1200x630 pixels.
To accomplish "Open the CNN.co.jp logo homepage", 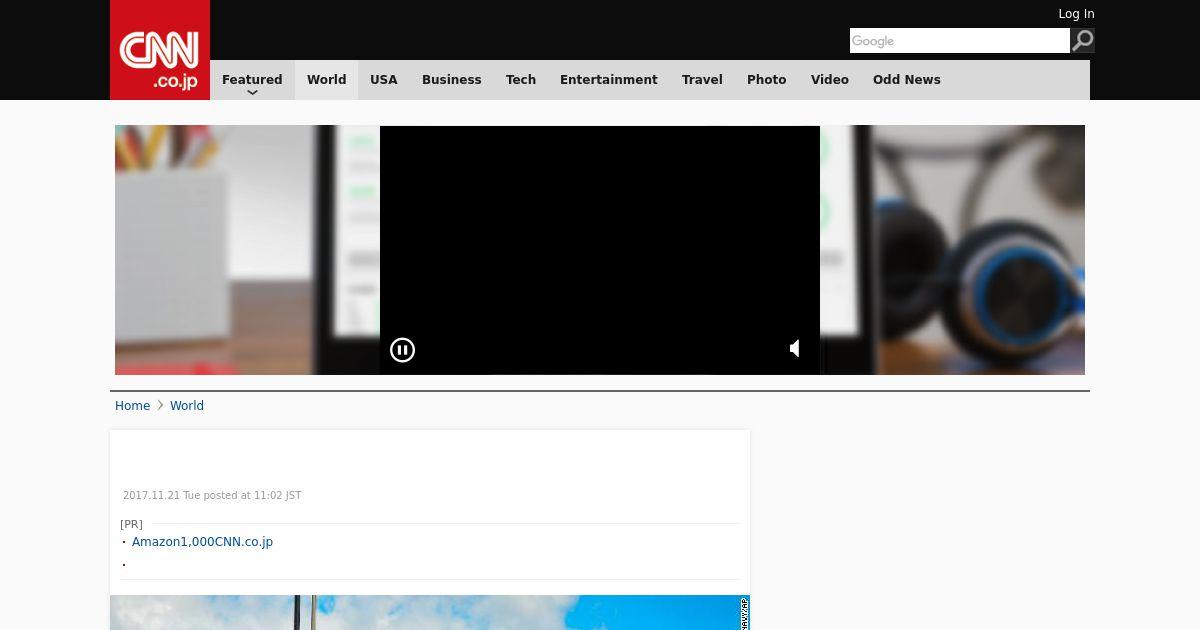I will point(160,50).
